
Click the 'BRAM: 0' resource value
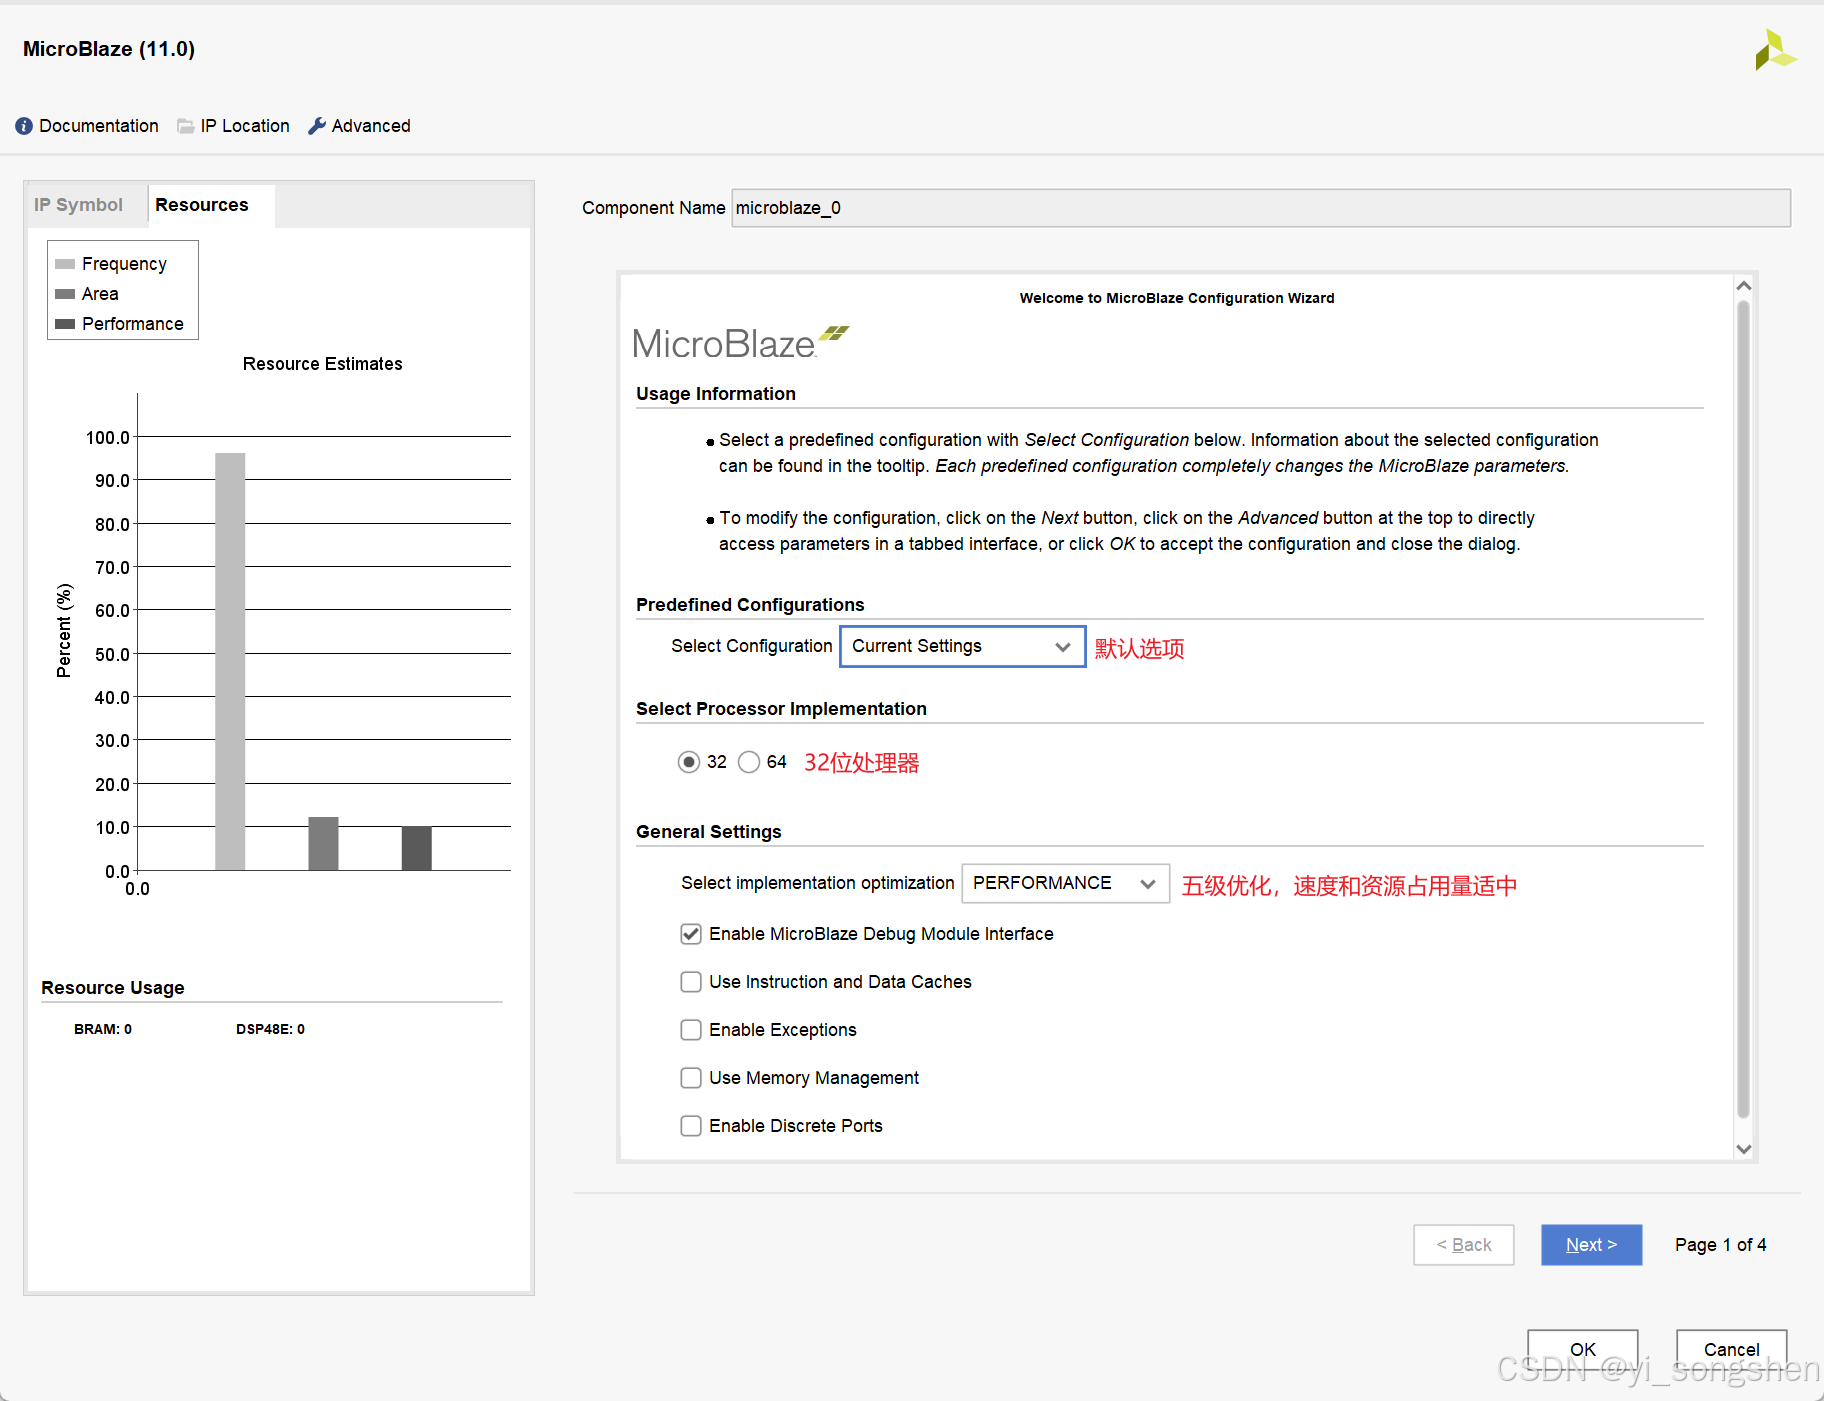[x=103, y=1029]
